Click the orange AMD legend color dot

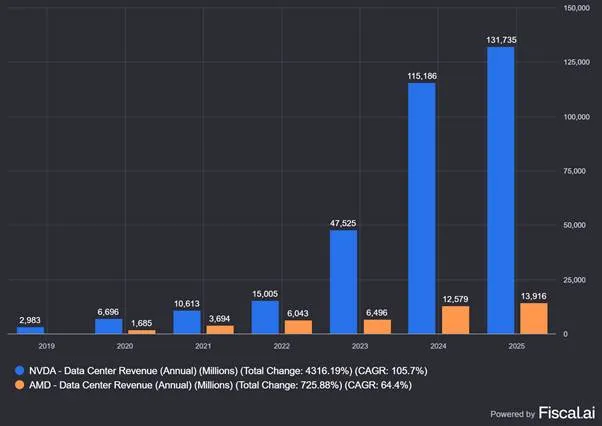pyautogui.click(x=20, y=385)
